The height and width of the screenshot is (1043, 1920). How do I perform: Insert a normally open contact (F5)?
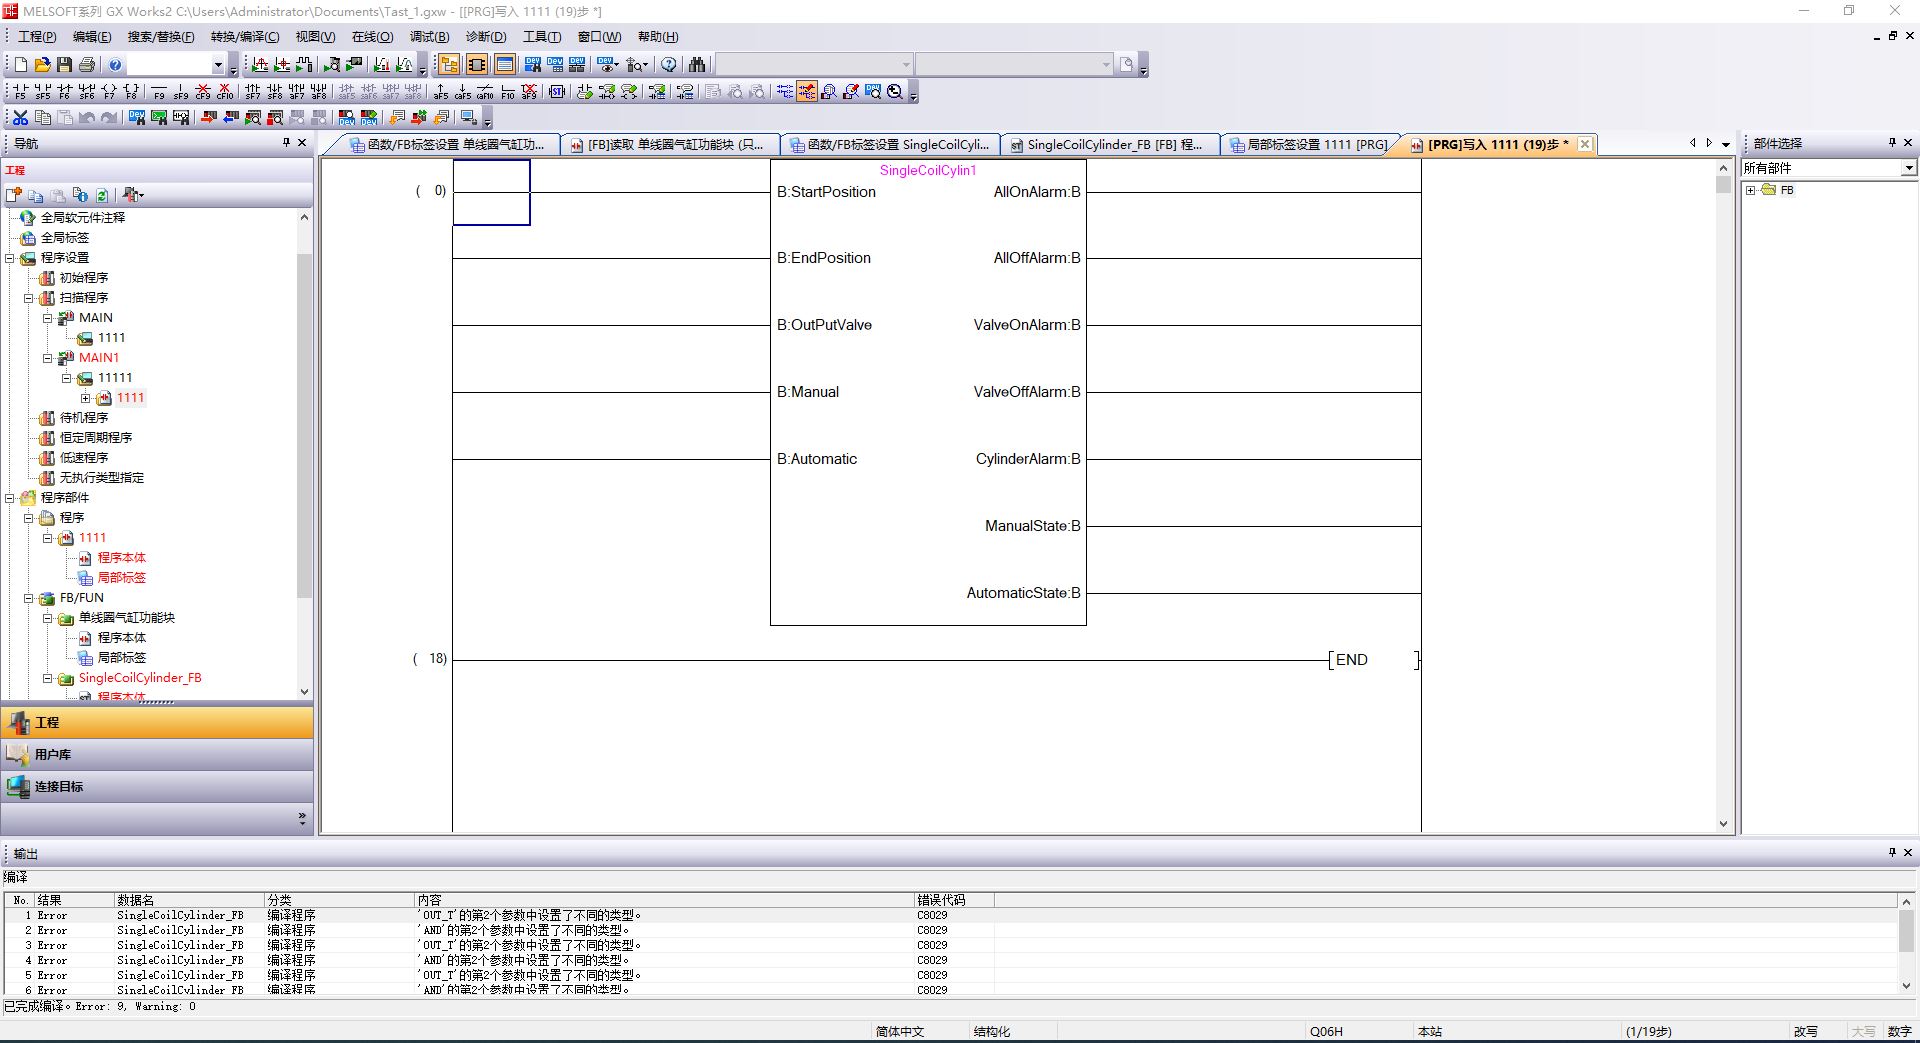[x=20, y=92]
